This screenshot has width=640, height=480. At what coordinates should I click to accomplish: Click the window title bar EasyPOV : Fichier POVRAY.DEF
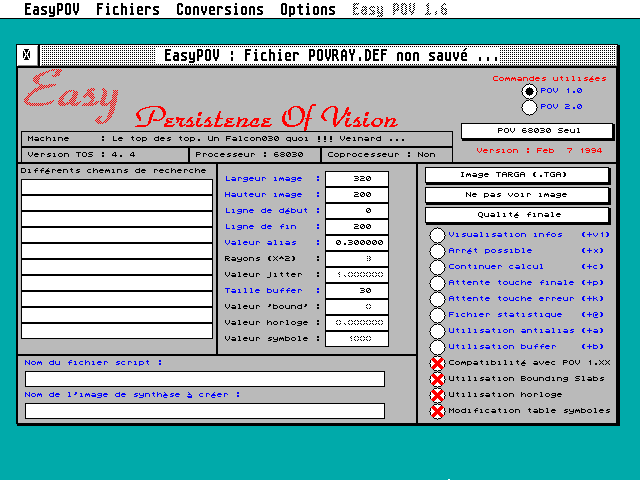coord(331,56)
